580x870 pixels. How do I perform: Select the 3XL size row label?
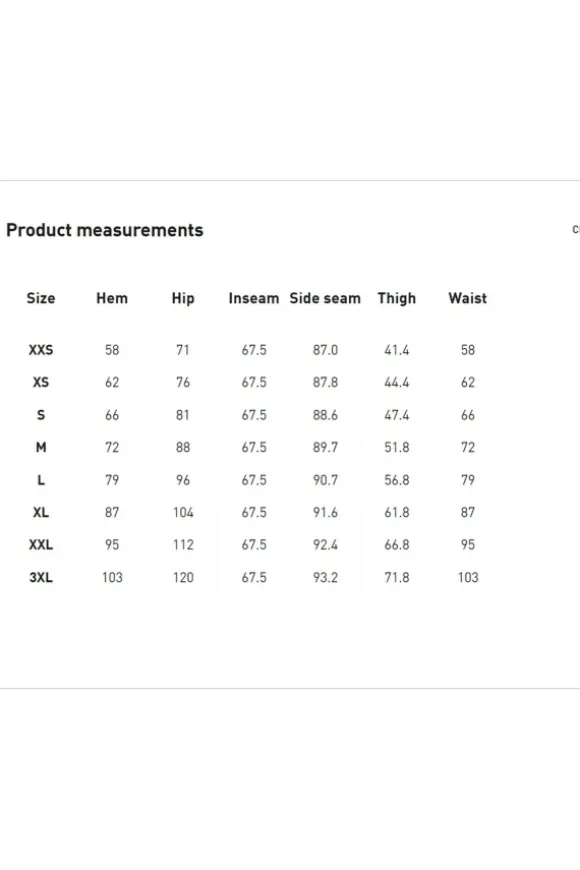41,578
